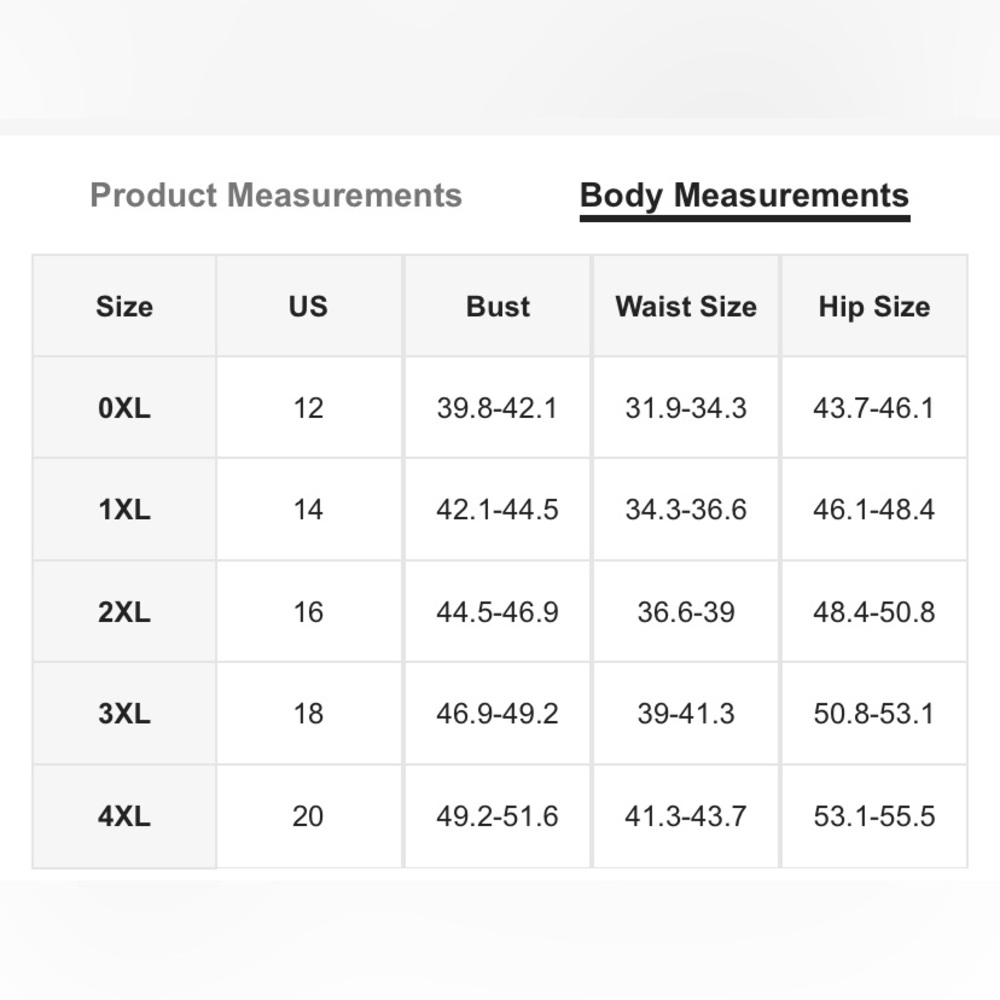Screen dimensions: 1000x1000
Task: Select the 3XL size row label
Action: pyautogui.click(x=124, y=714)
